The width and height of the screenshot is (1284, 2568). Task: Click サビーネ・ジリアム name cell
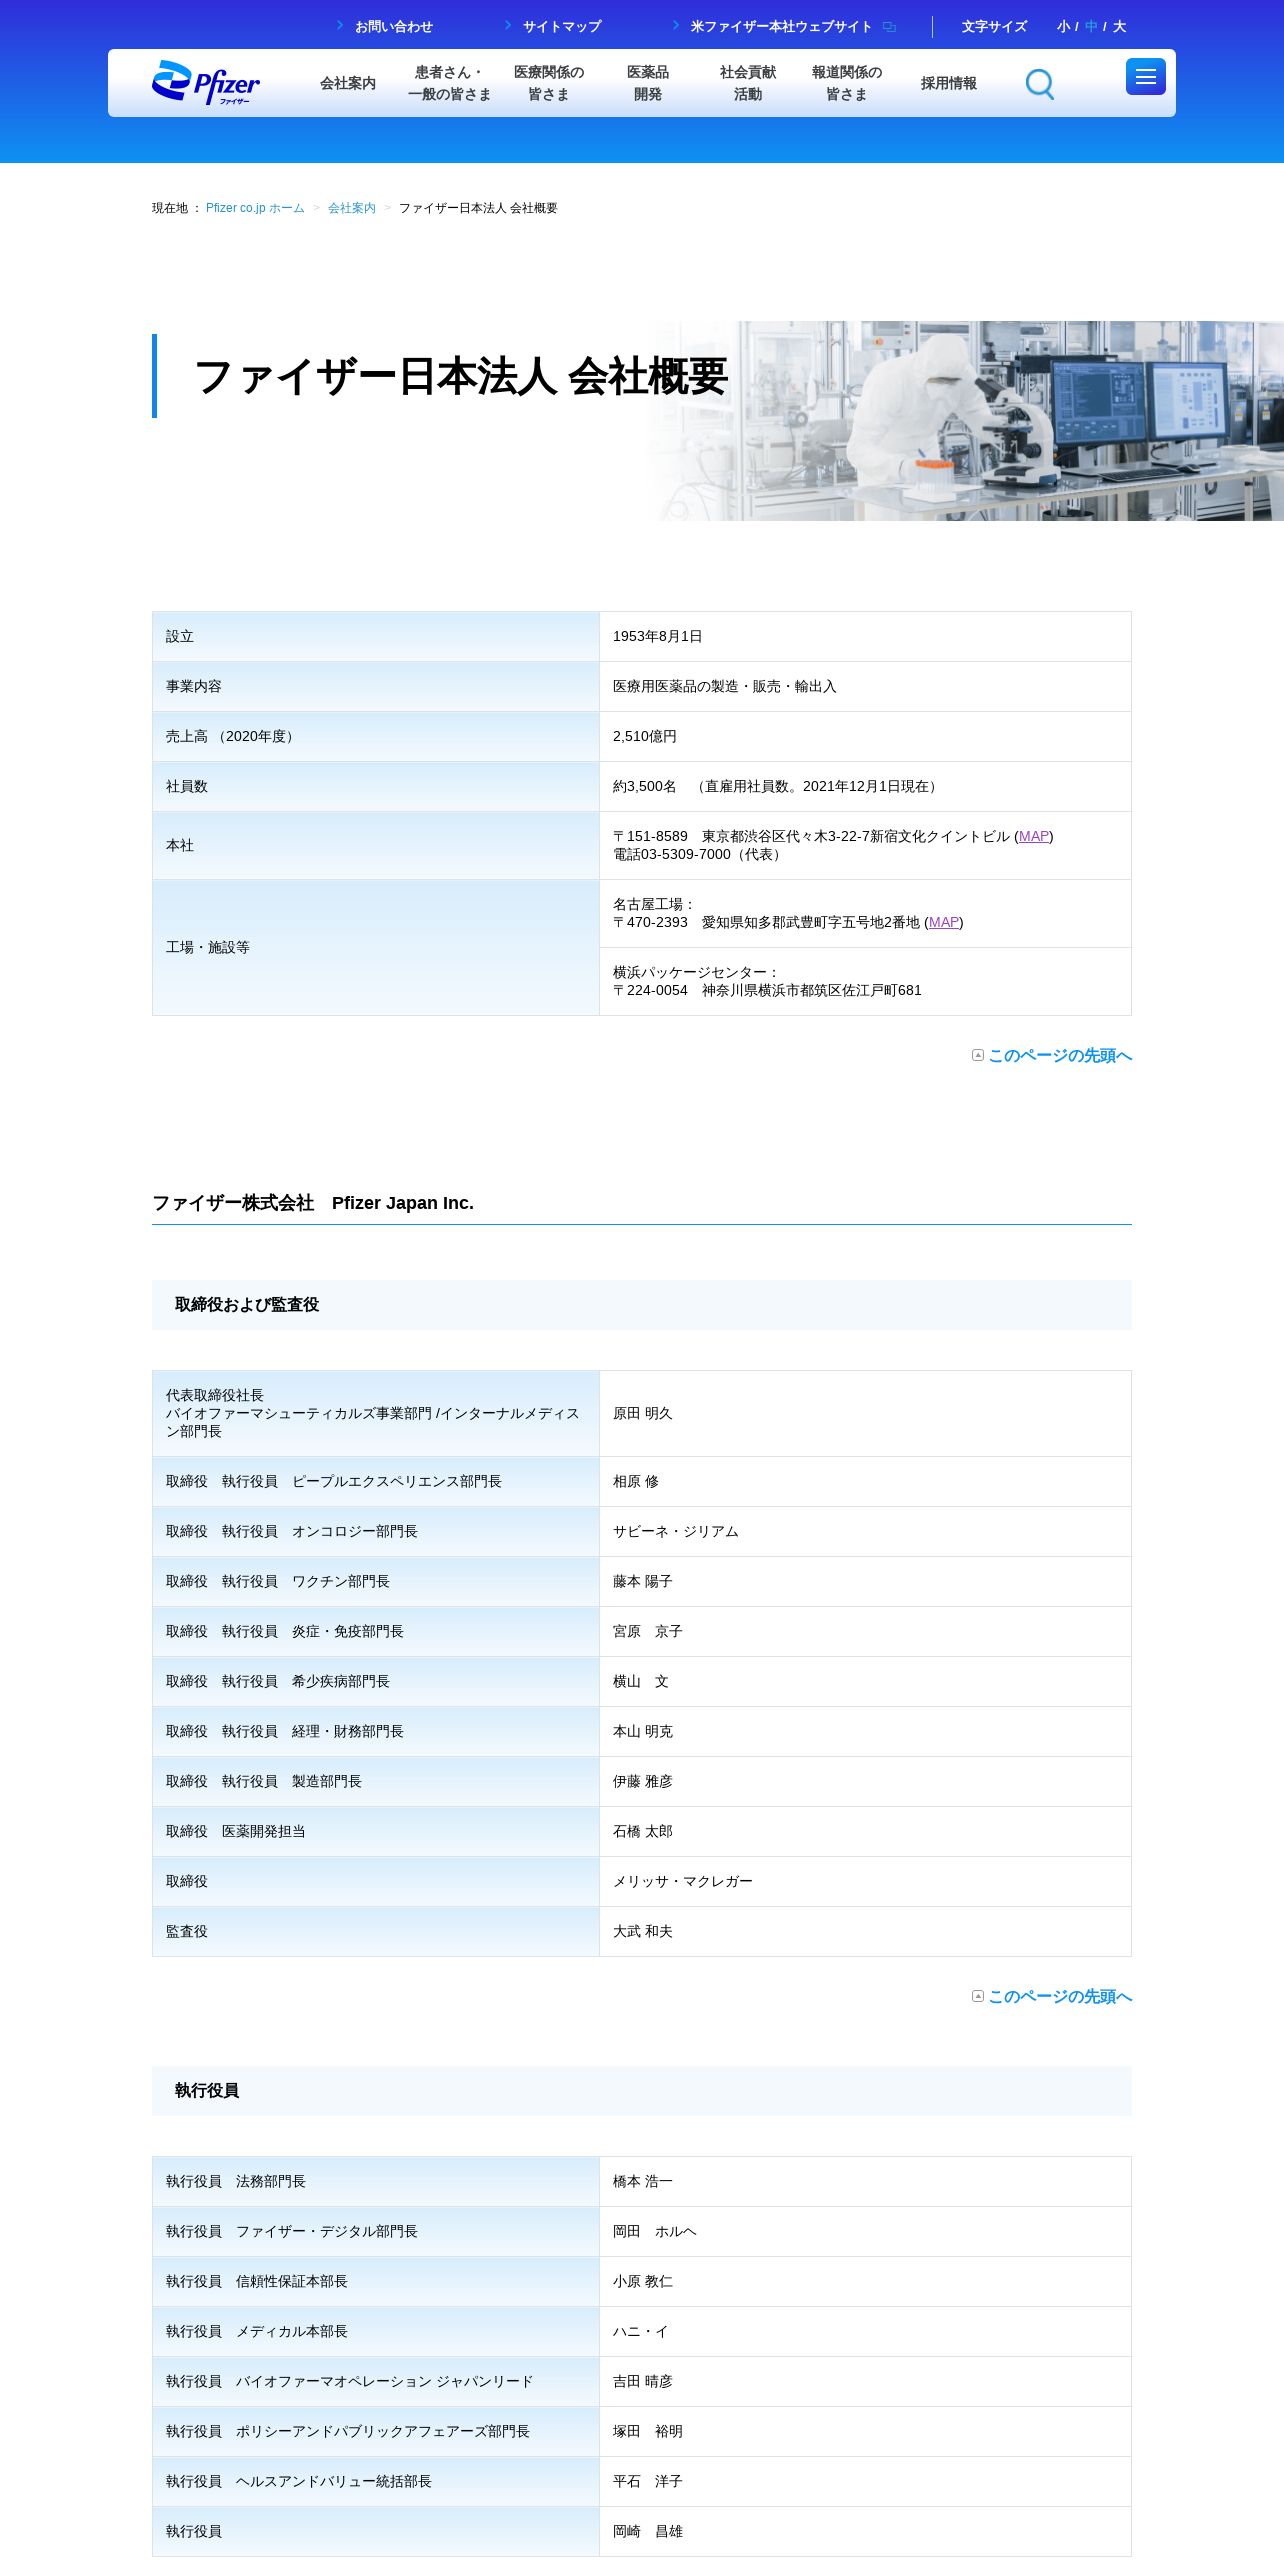pos(865,1531)
